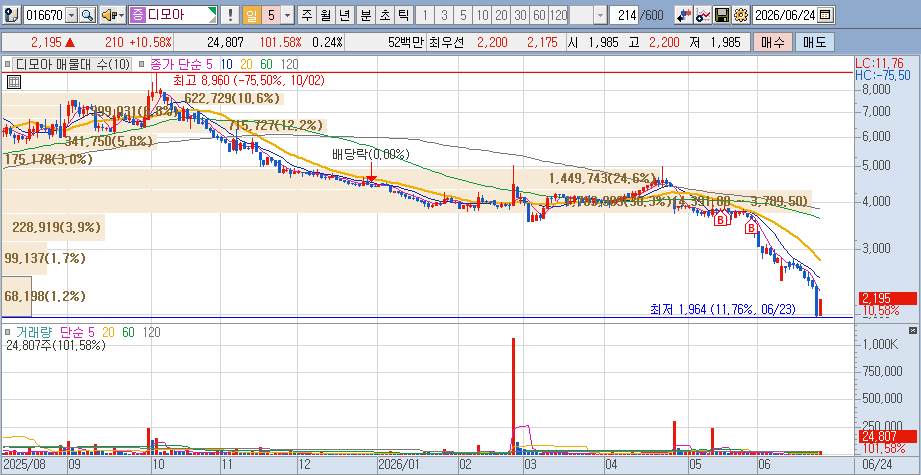Open the stock code history dropdown
Viewport: 921px width, 475px height.
tap(72, 15)
